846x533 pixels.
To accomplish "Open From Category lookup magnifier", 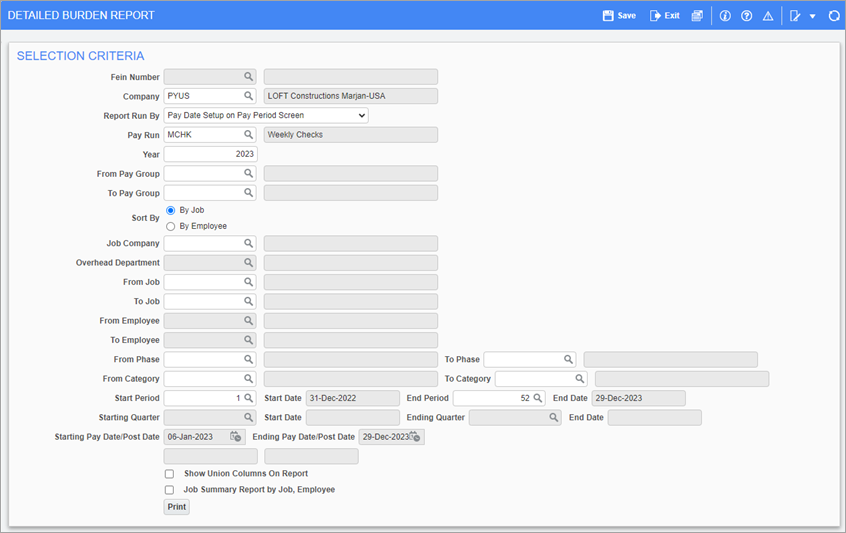I will tap(248, 379).
